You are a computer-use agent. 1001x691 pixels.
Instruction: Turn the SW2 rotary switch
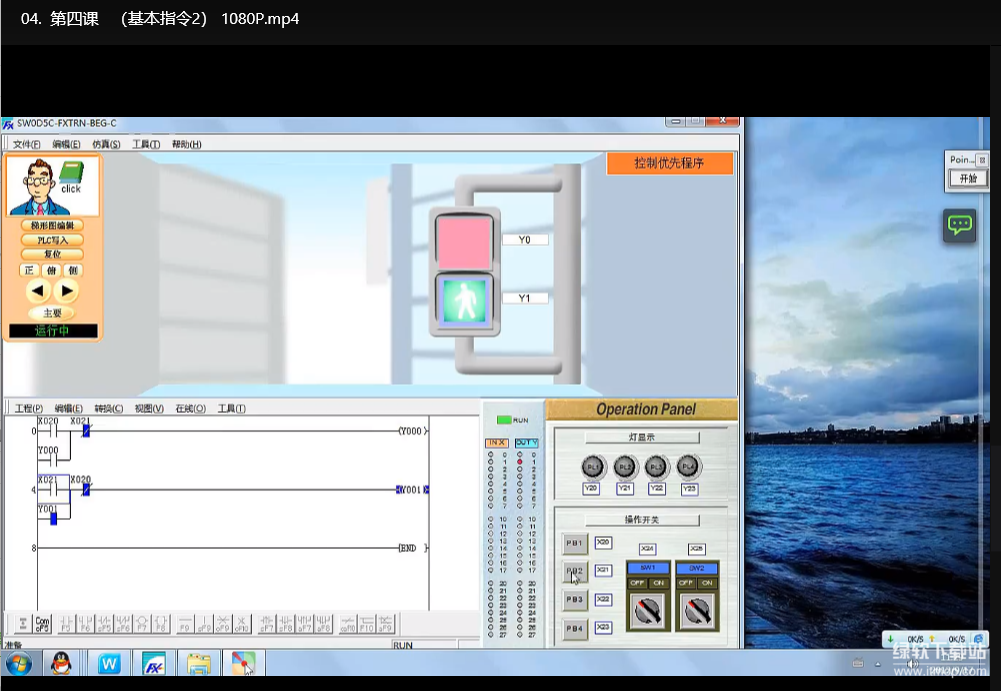(696, 610)
